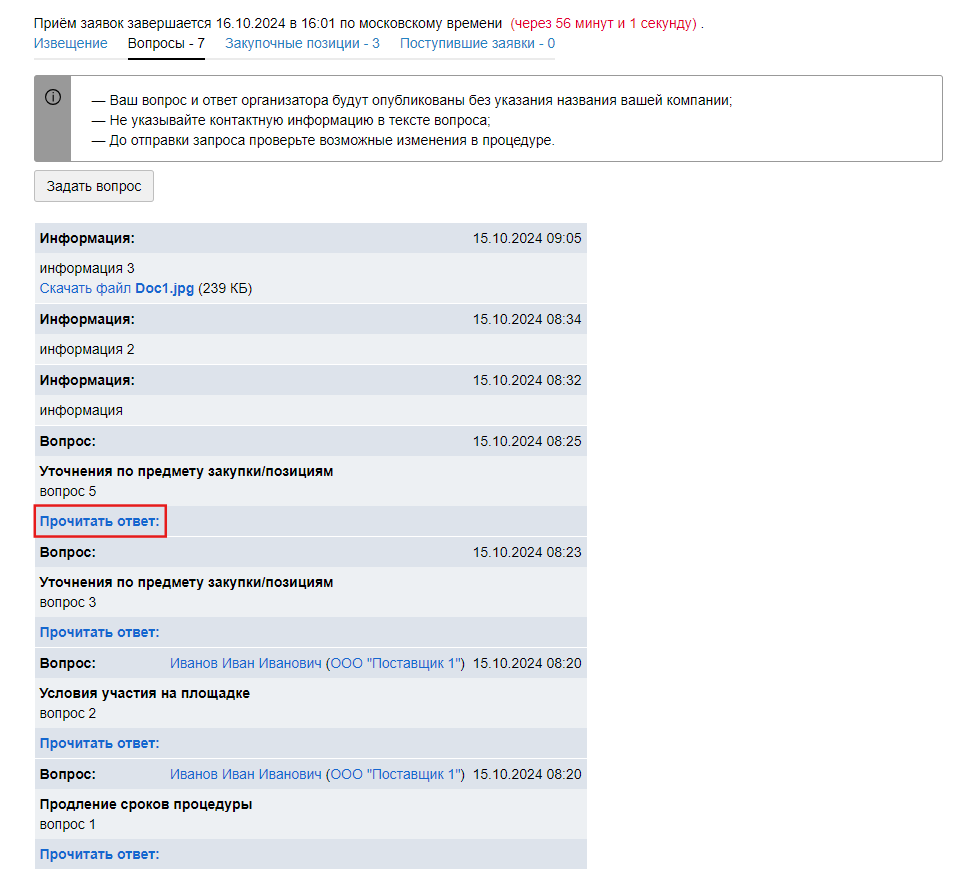Click the "информация 2" message text
This screenshot has width=967, height=890.
(86, 349)
